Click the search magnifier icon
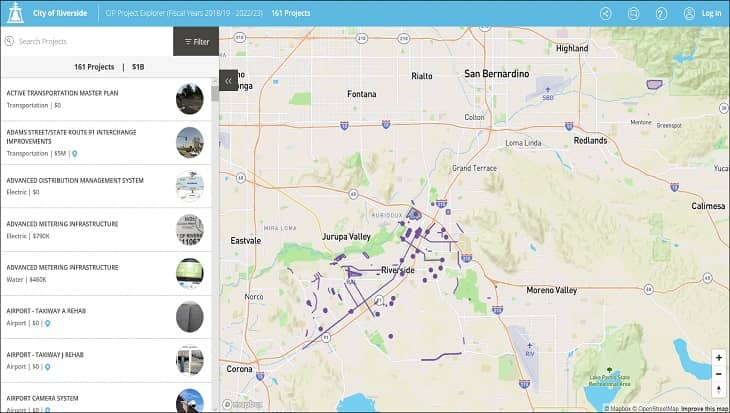This screenshot has width=730, height=413. 9,41
